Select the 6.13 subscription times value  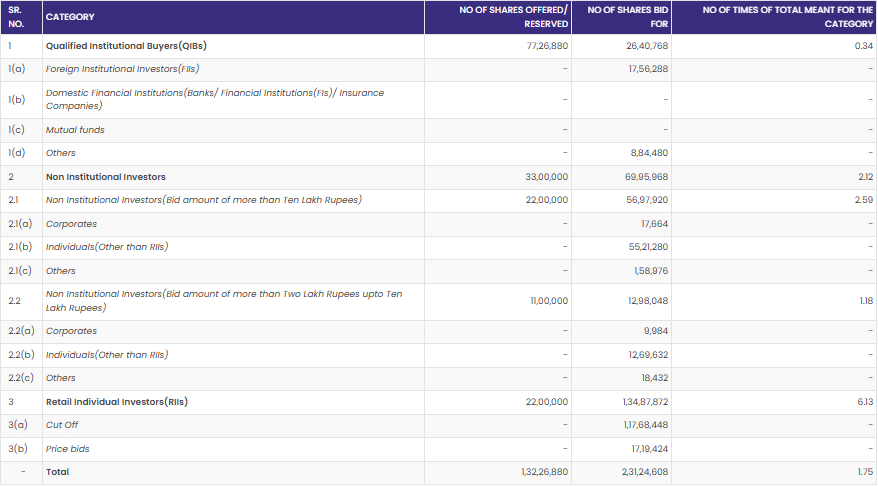click(x=864, y=402)
